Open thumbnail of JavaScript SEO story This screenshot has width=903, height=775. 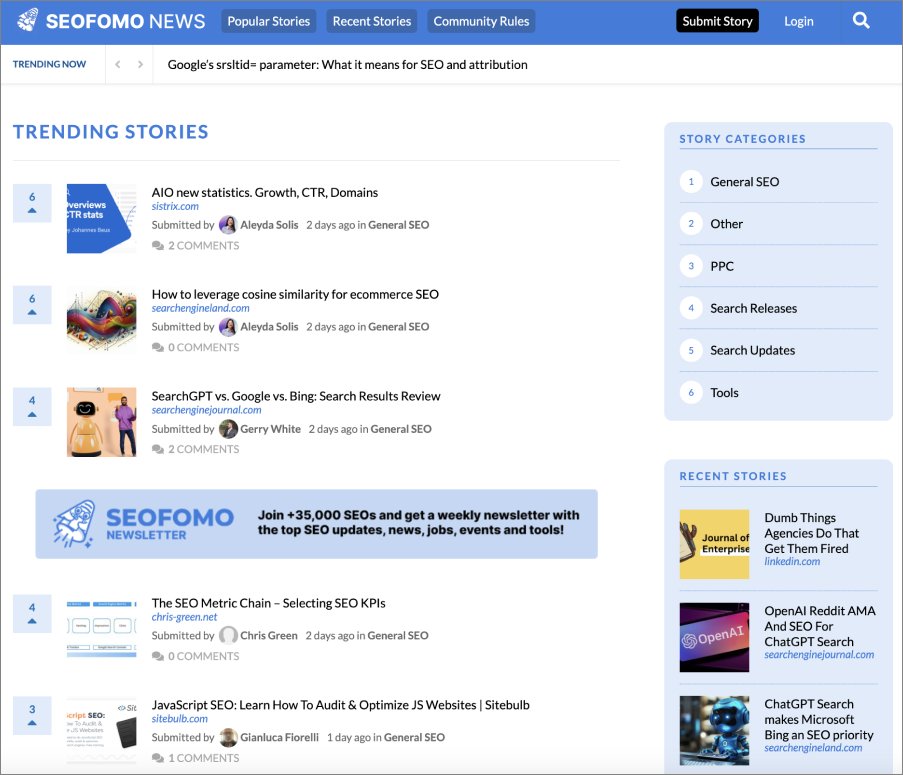(101, 731)
